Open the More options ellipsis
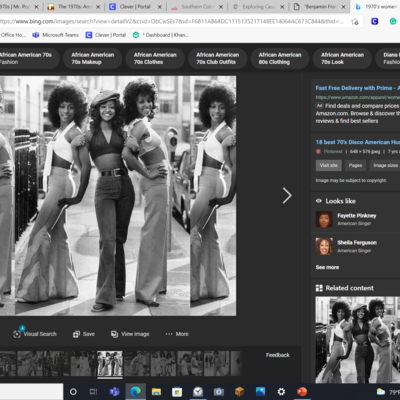400x400 pixels. click(x=169, y=334)
